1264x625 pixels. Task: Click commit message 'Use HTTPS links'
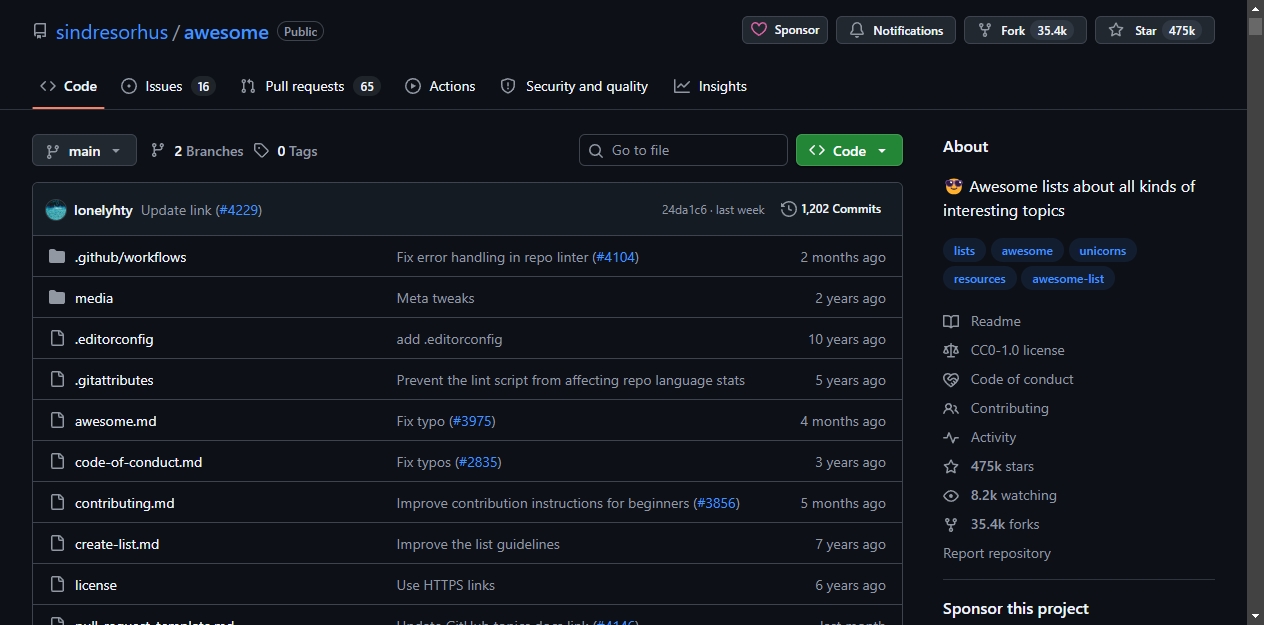click(x=446, y=585)
